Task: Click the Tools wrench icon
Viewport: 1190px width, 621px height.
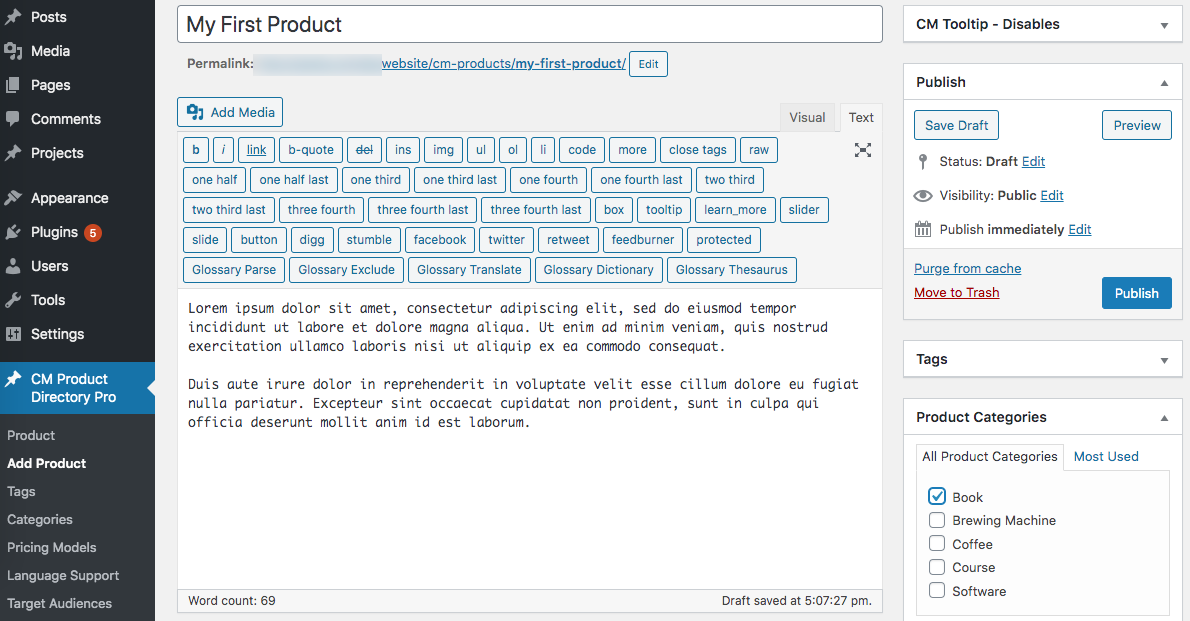Action: [13, 300]
